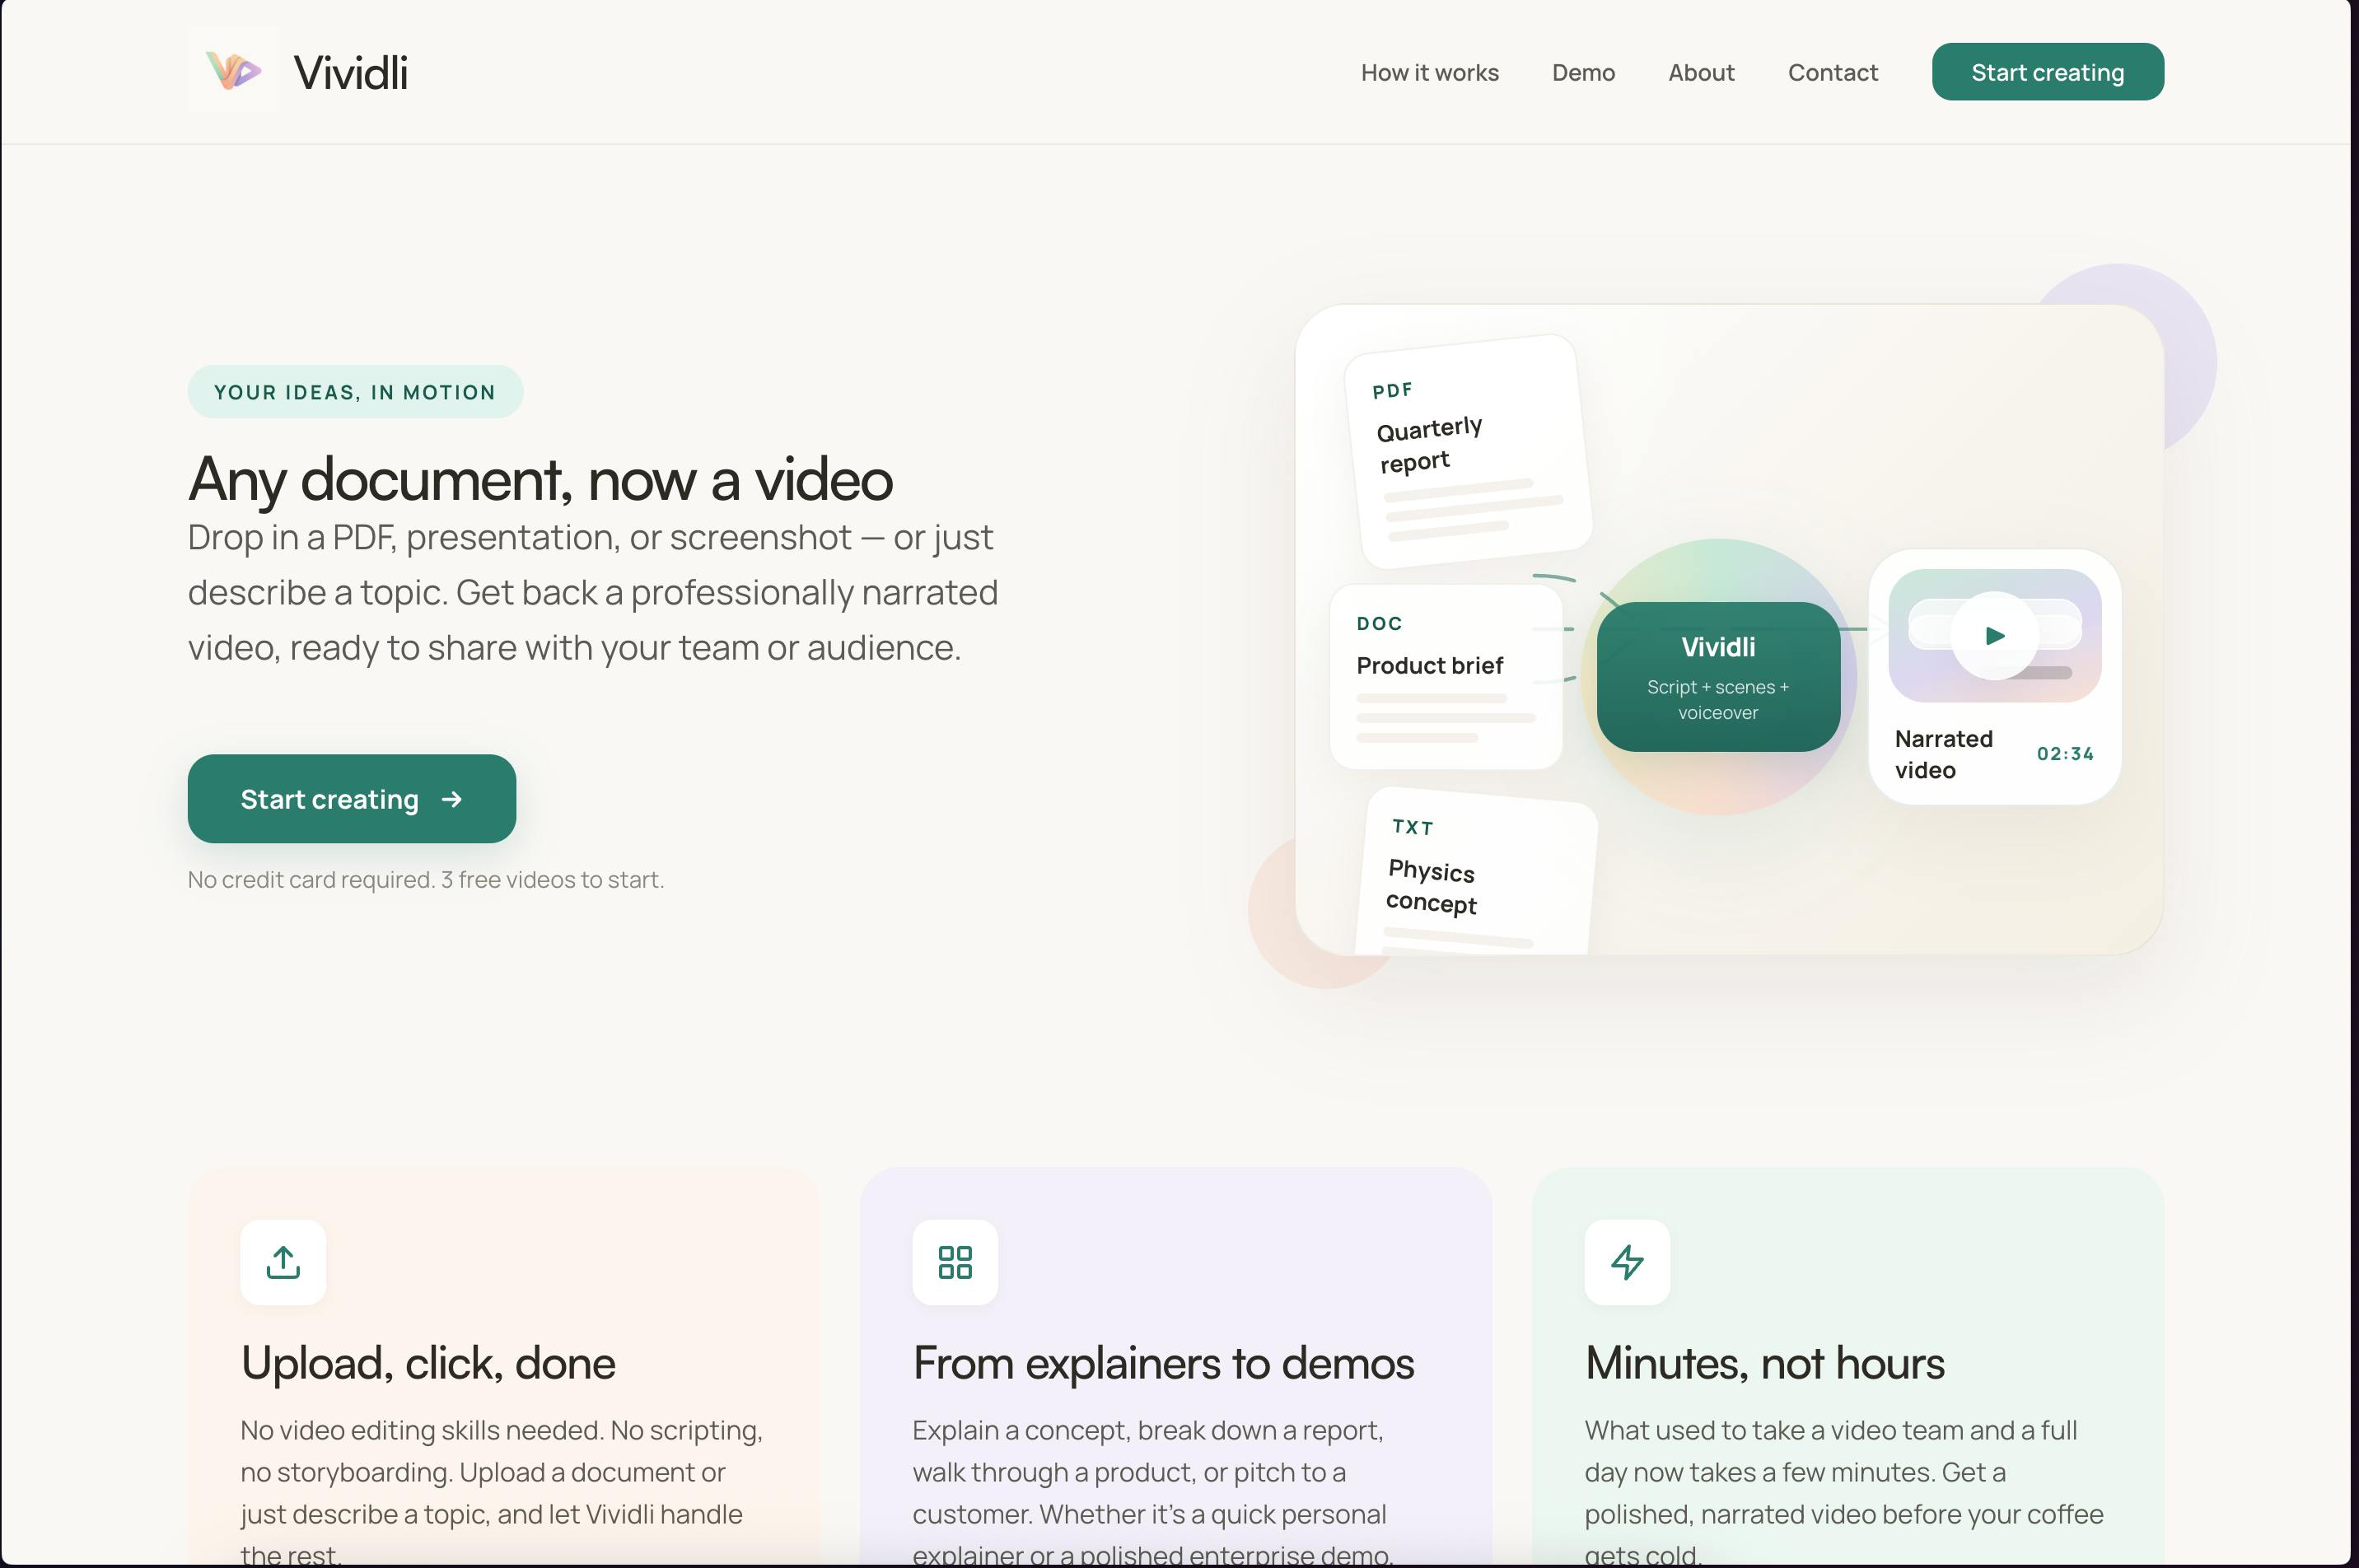Click the What used to take description text

coord(1843,1491)
